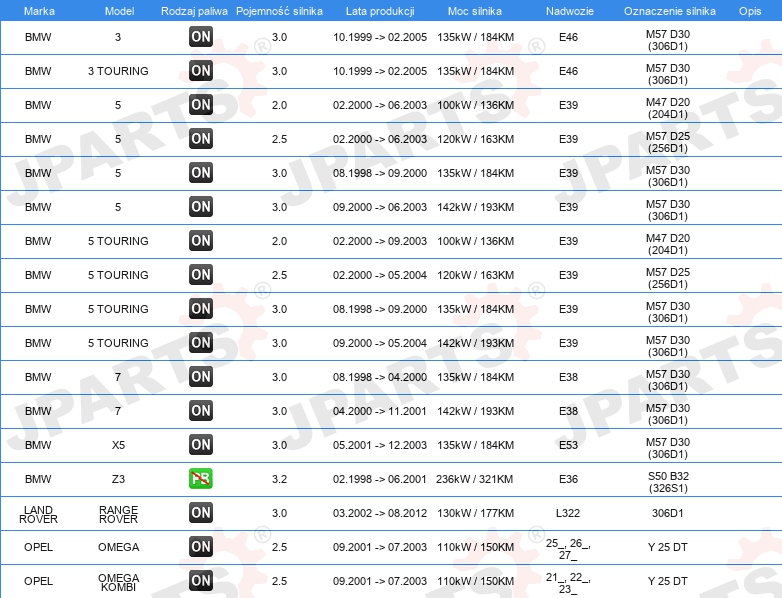Click the Model column header
Image resolution: width=782 pixels, height=598 pixels.
pyautogui.click(x=119, y=11)
